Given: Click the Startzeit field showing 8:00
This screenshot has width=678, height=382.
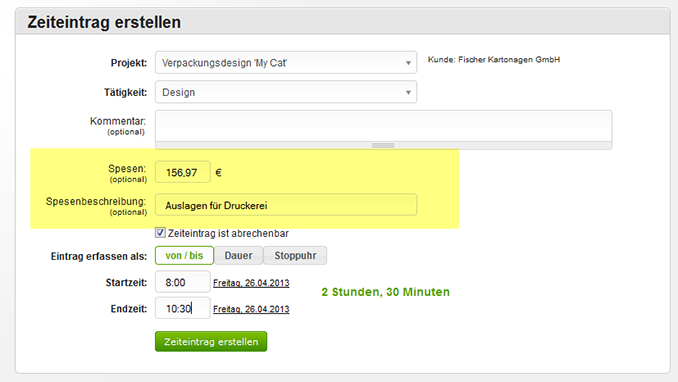Looking at the screenshot, I should (x=182, y=282).
